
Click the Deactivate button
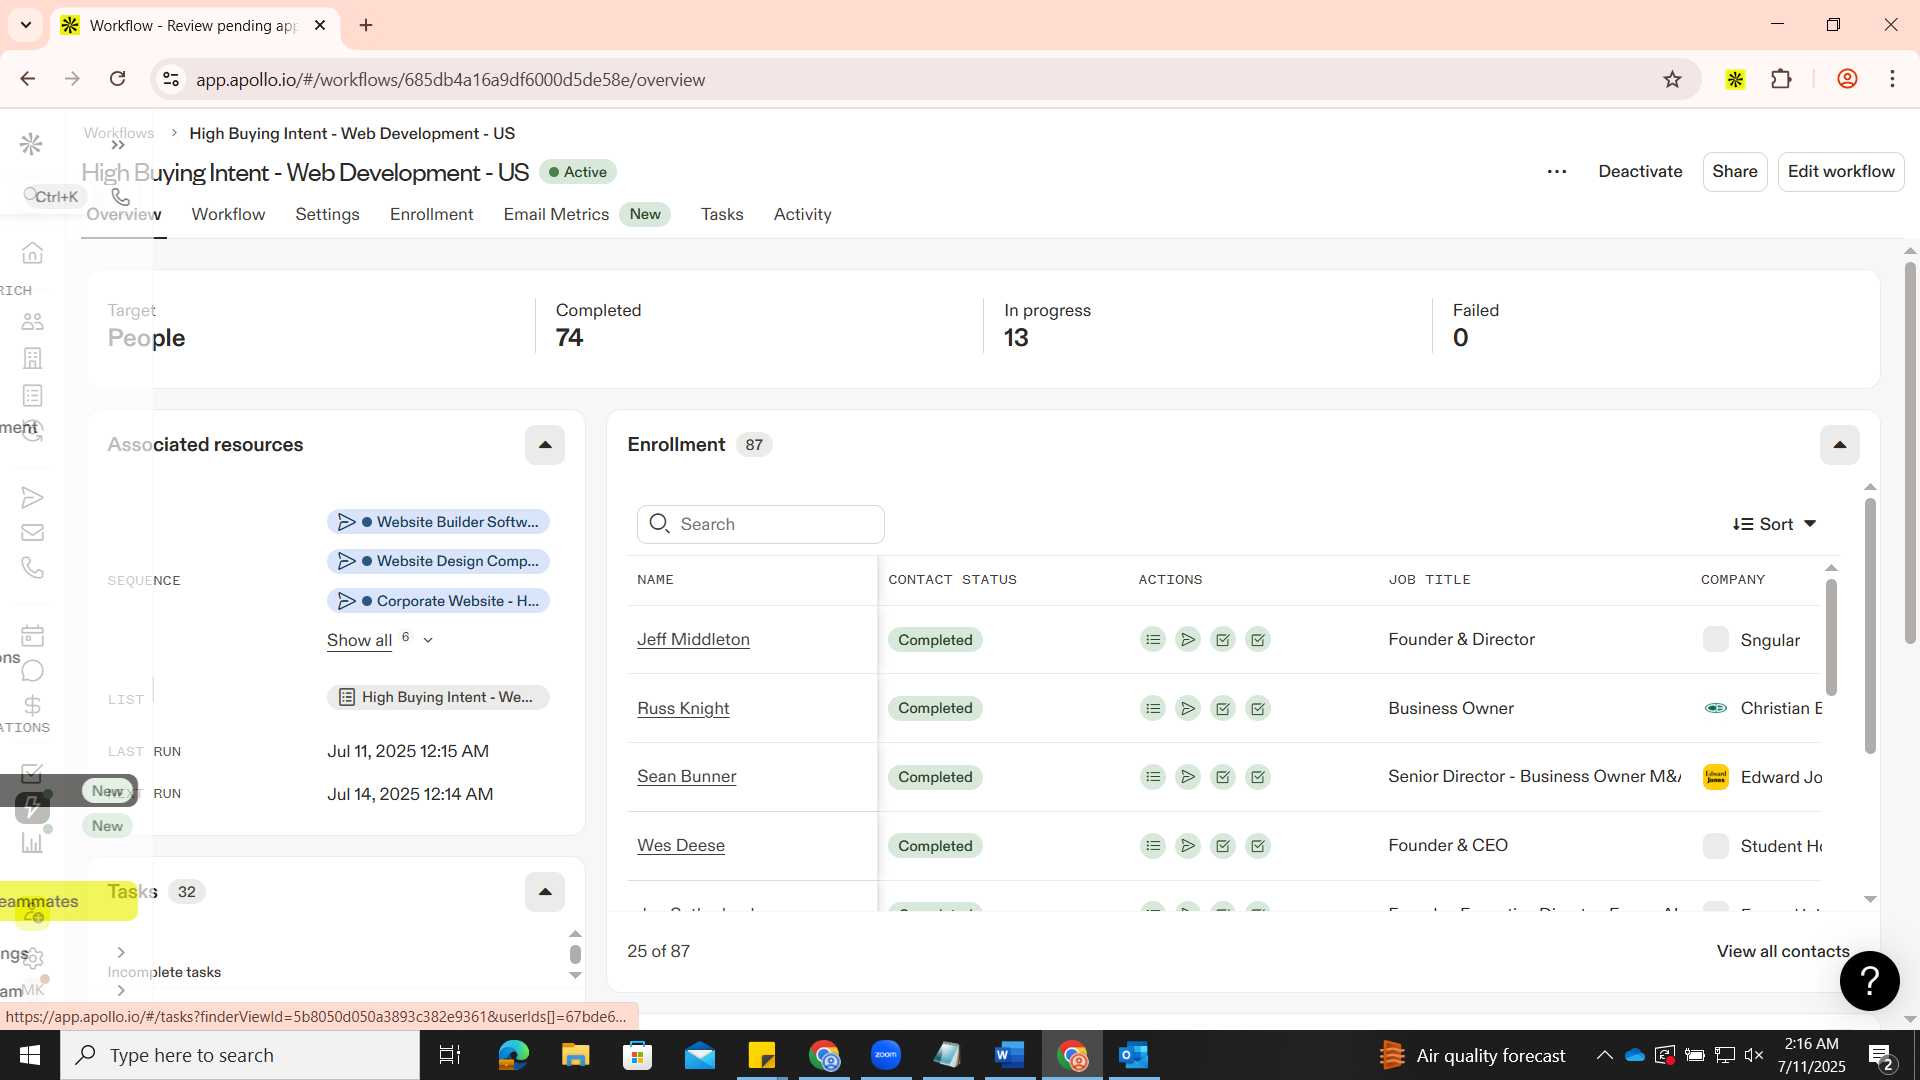(1640, 172)
